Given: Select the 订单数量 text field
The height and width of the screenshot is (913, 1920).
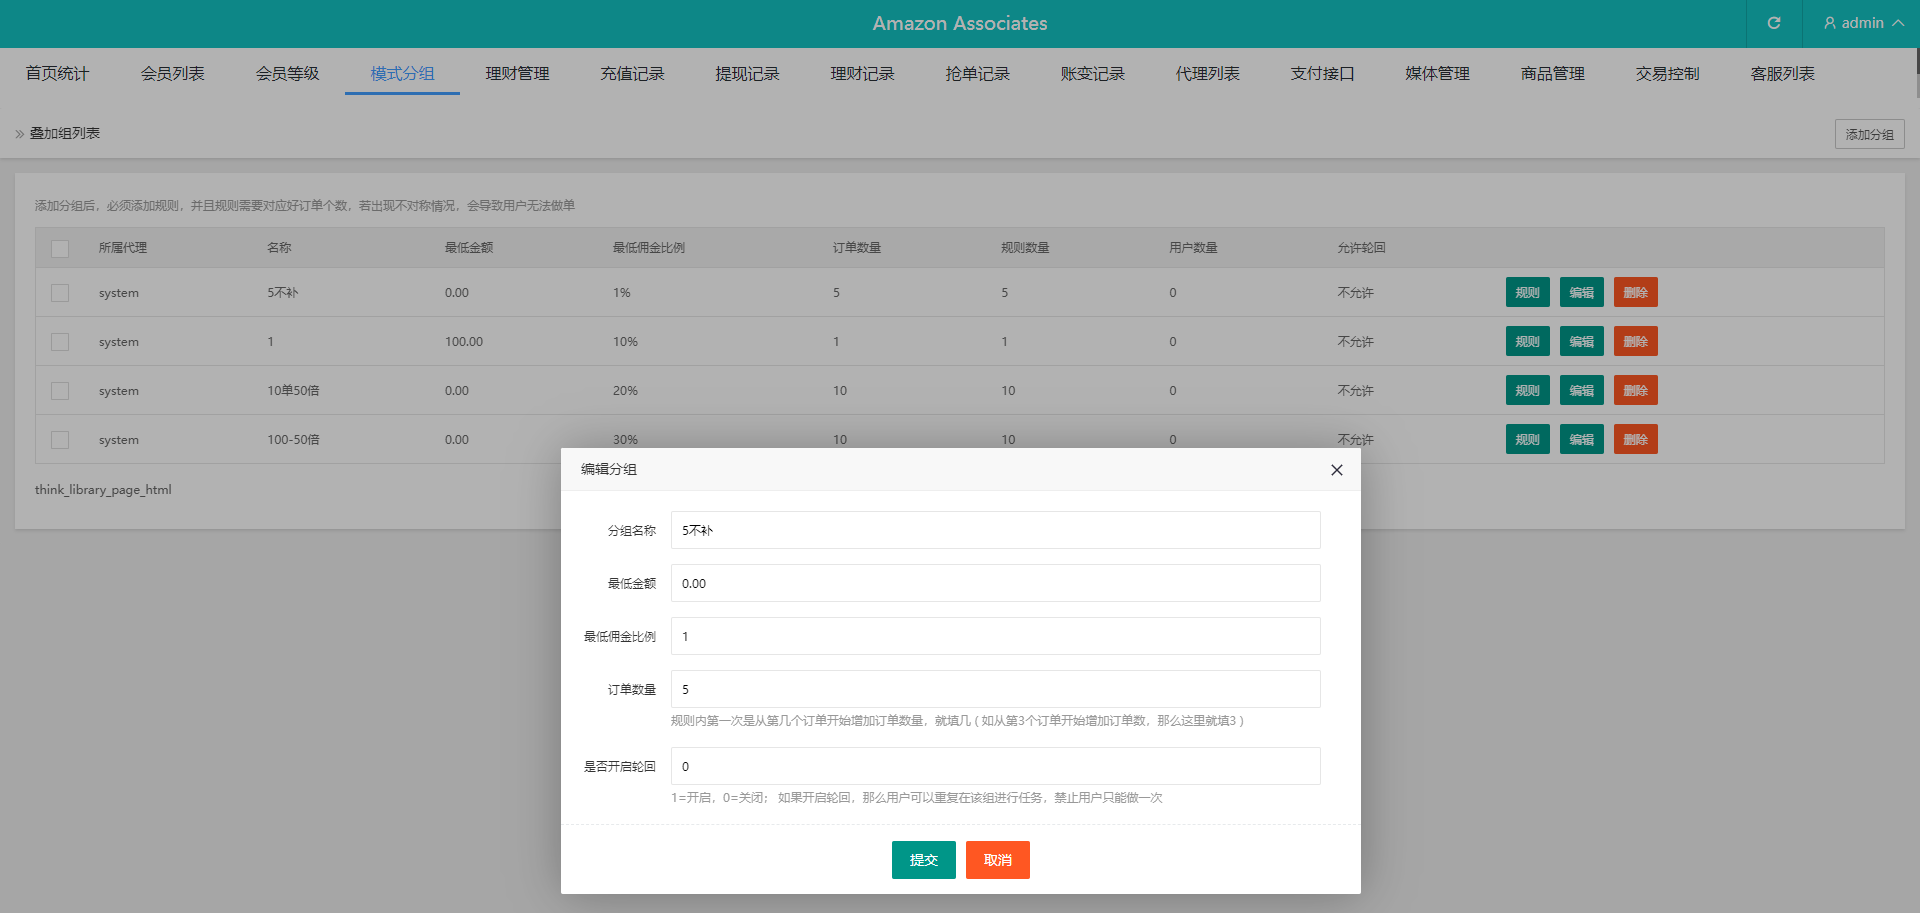Looking at the screenshot, I should 995,689.
